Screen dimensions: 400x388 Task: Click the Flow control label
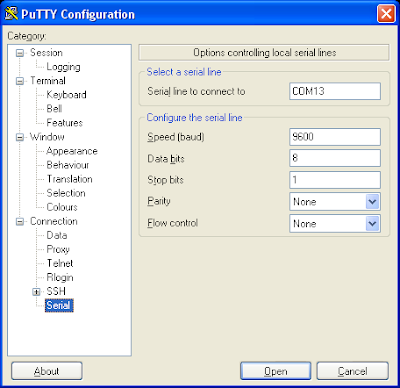point(173,223)
